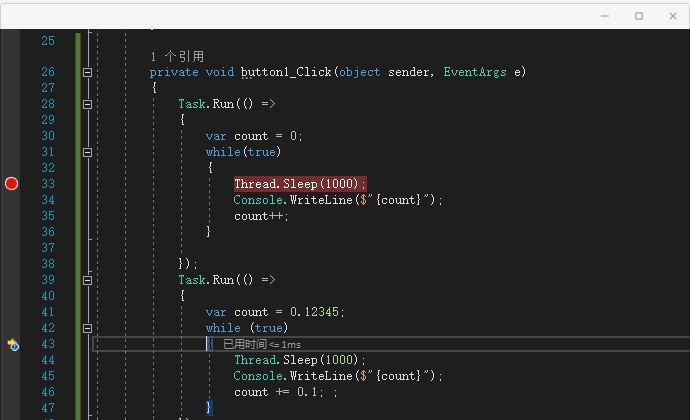Collapse the button1_Click method fold
This screenshot has height=420, width=690.
pos(87,72)
